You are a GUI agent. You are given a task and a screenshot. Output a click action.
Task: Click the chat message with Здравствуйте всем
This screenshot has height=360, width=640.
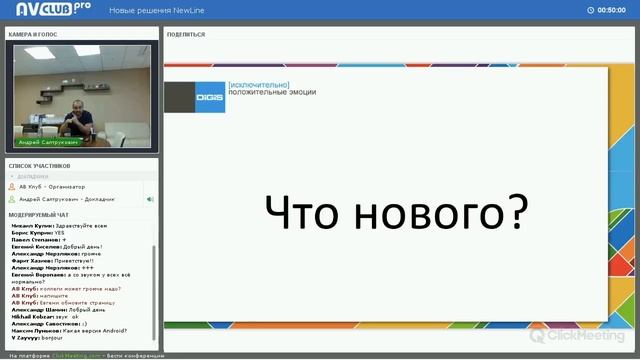tap(59, 226)
